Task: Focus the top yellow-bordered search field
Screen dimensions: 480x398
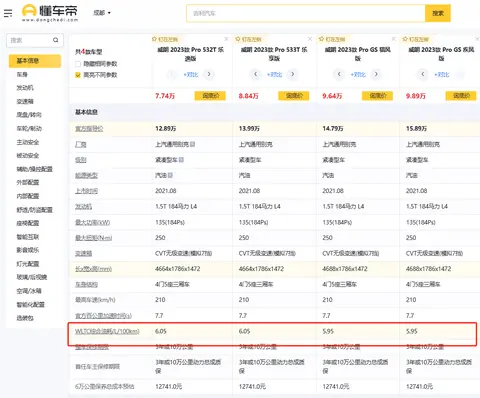Action: 306,13
